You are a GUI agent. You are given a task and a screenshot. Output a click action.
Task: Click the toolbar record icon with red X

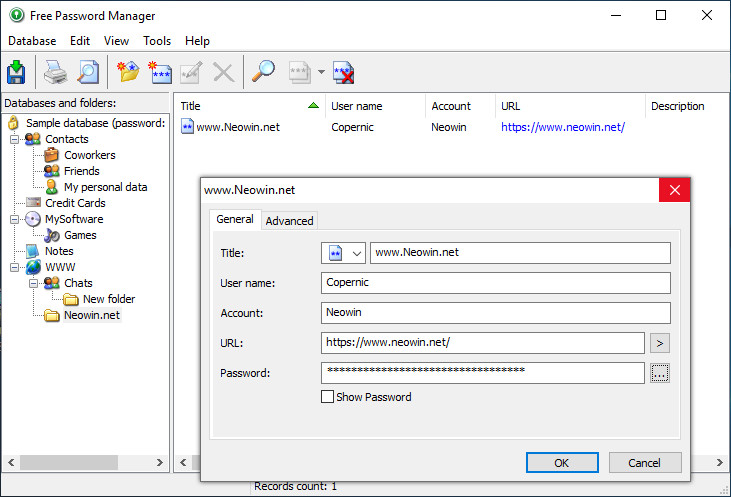point(344,72)
